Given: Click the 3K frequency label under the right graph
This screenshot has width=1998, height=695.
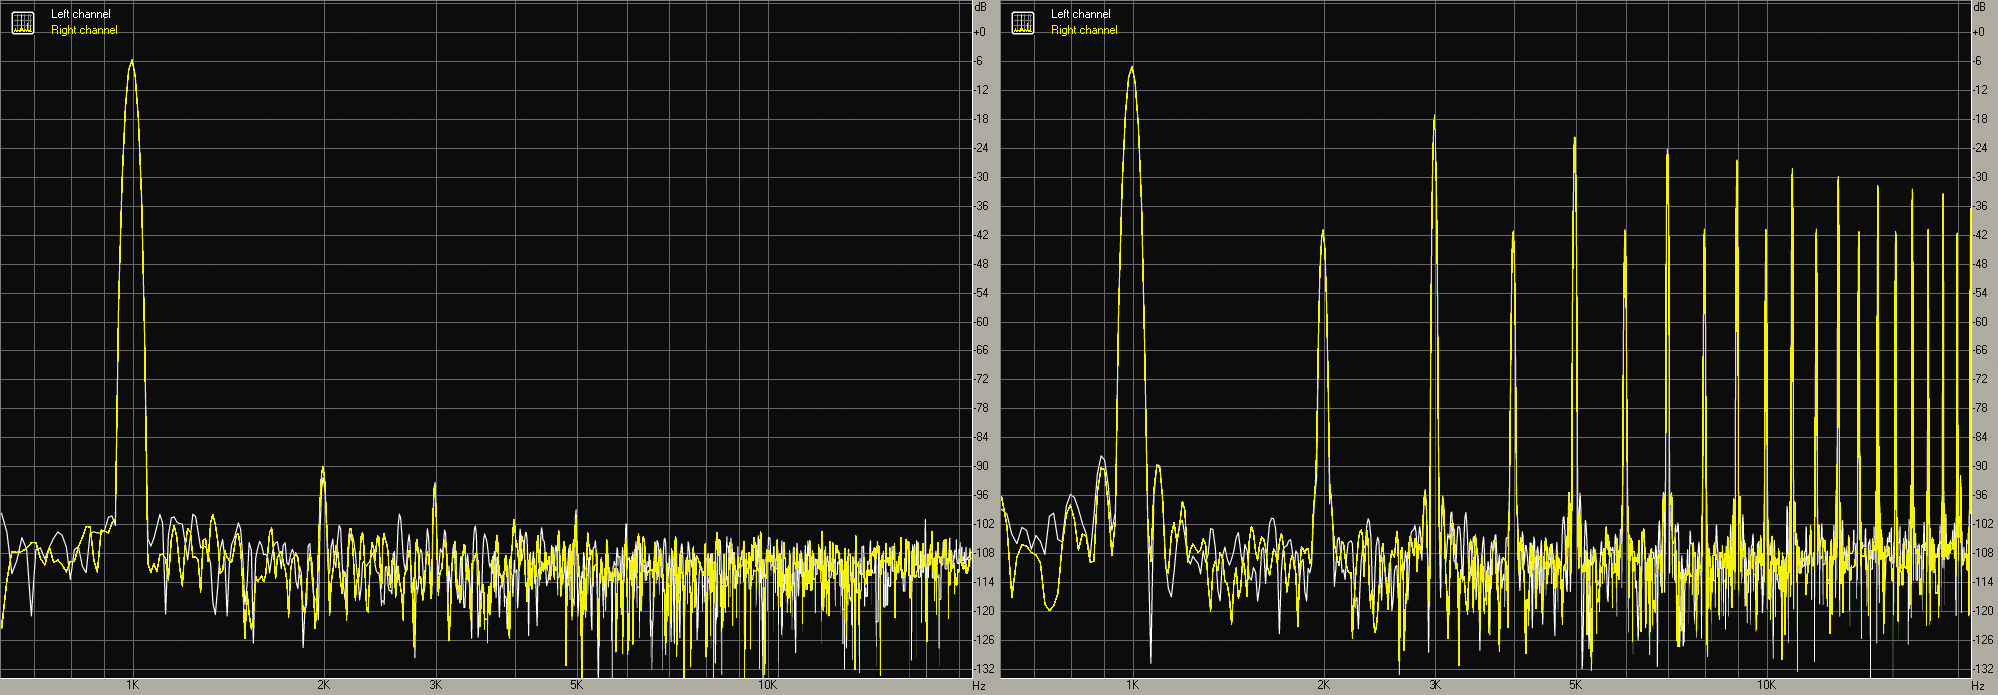Looking at the screenshot, I should tap(1435, 685).
